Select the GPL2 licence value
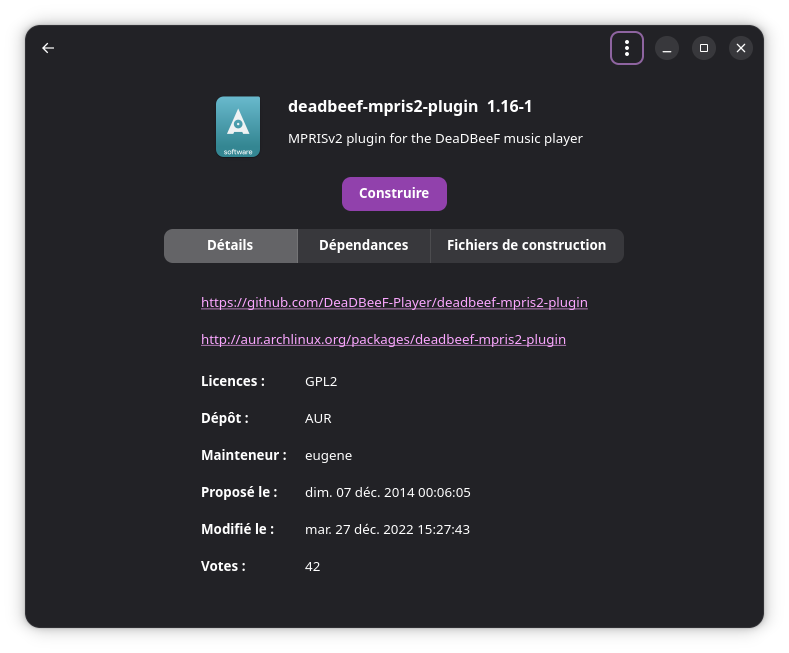 321,381
